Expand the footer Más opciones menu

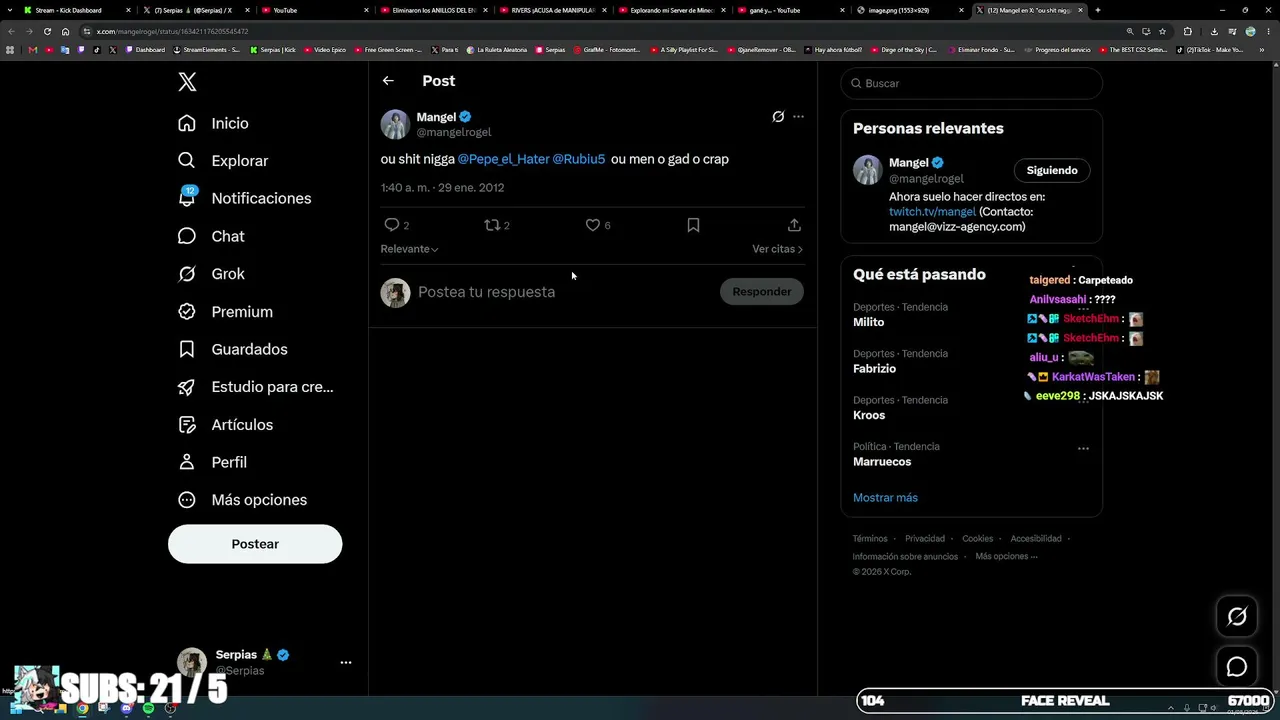(1006, 557)
